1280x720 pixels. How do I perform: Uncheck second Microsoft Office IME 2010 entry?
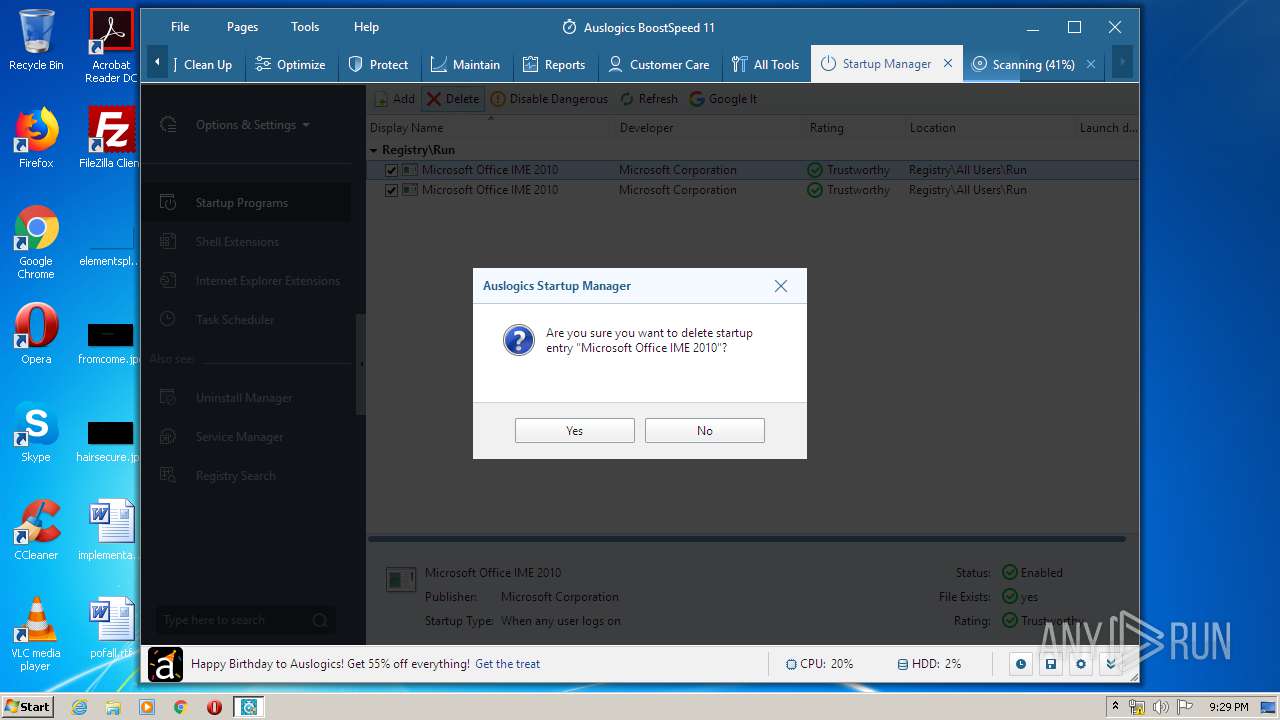point(391,190)
